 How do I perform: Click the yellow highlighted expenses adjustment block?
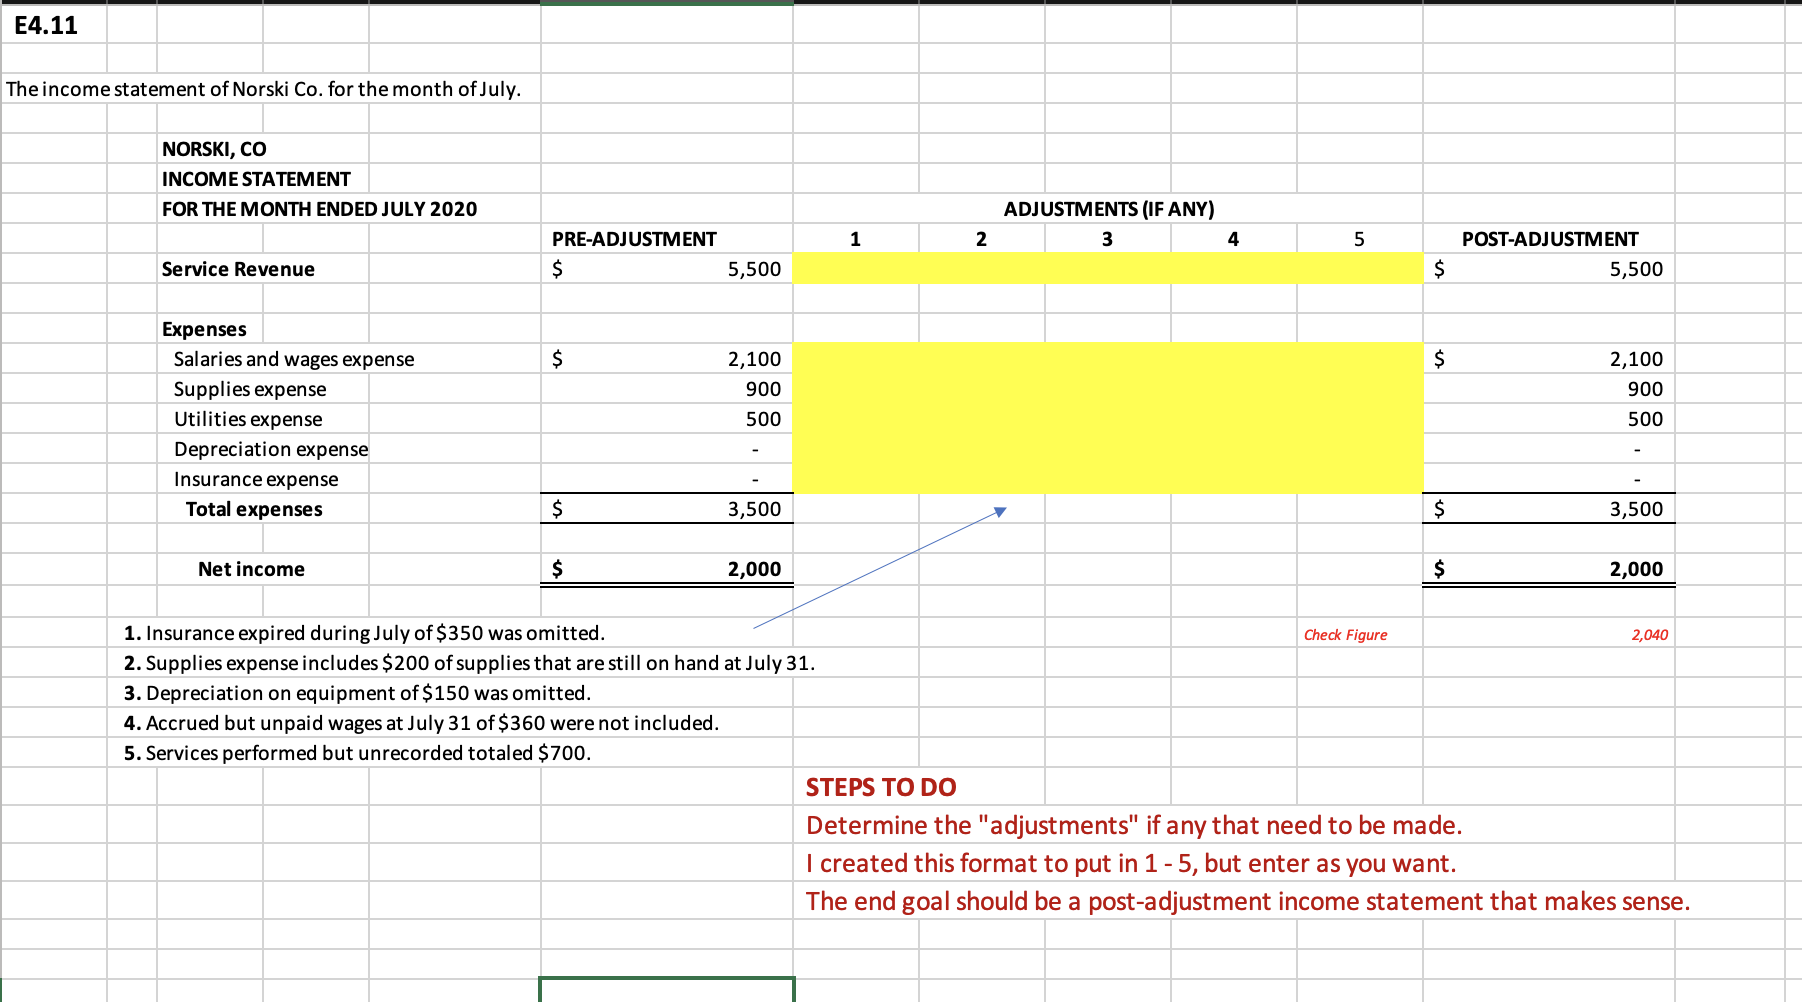pos(1107,418)
